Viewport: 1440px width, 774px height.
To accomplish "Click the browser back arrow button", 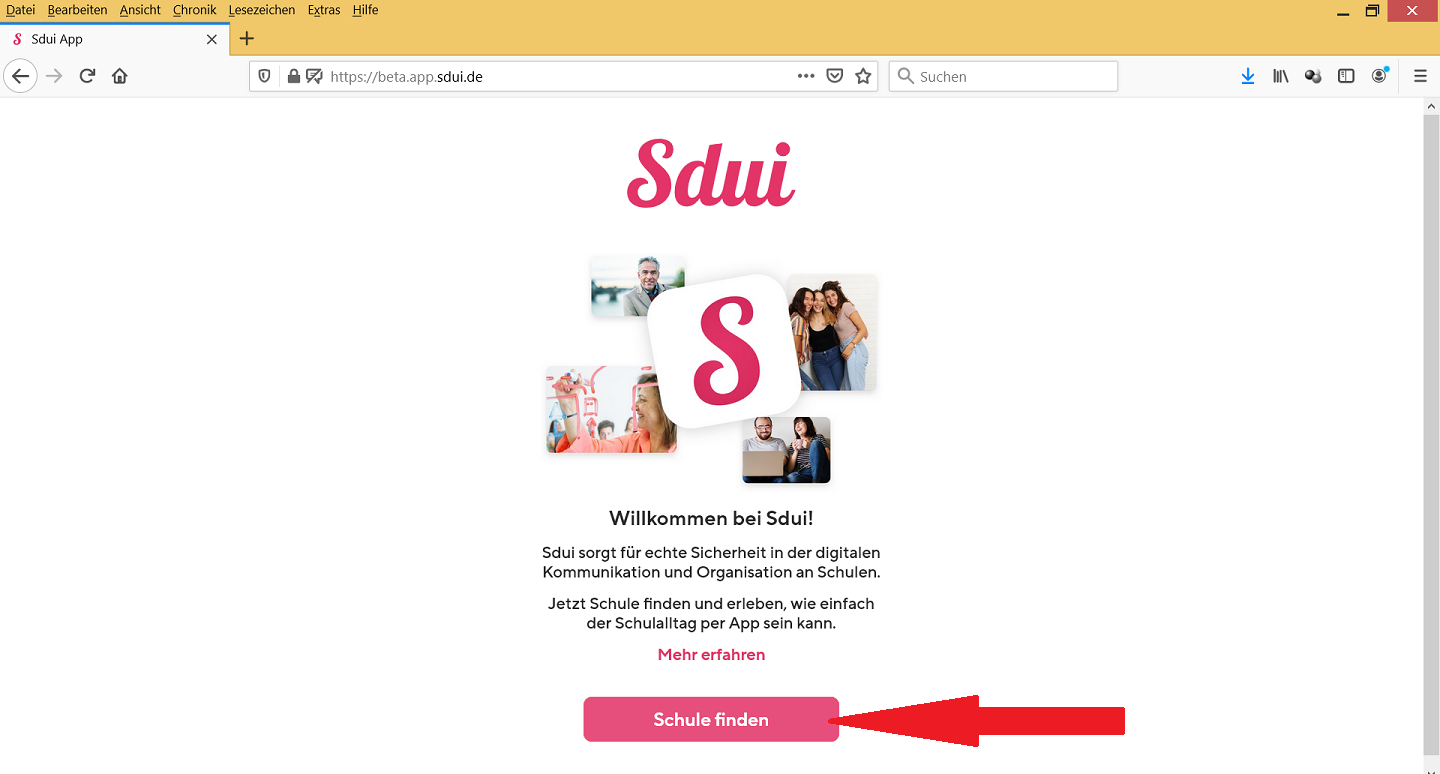I will coord(20,76).
